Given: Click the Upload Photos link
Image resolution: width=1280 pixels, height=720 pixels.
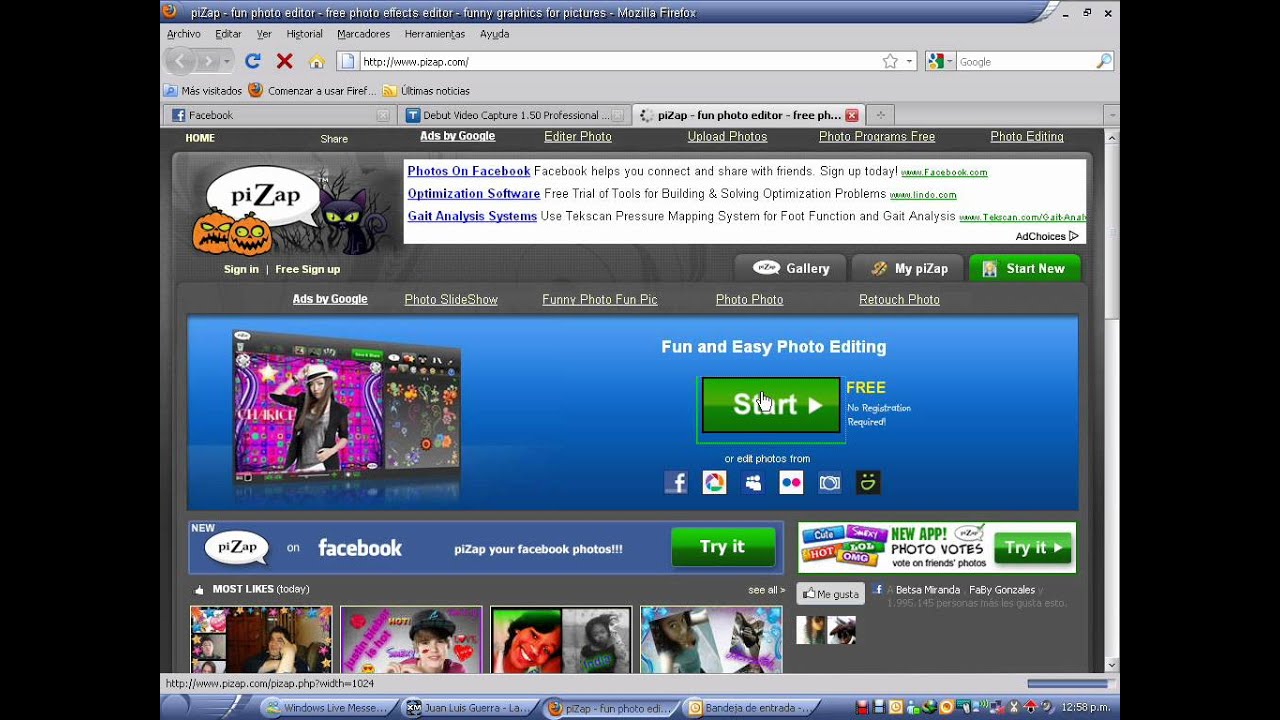Looking at the screenshot, I should click(x=727, y=137).
